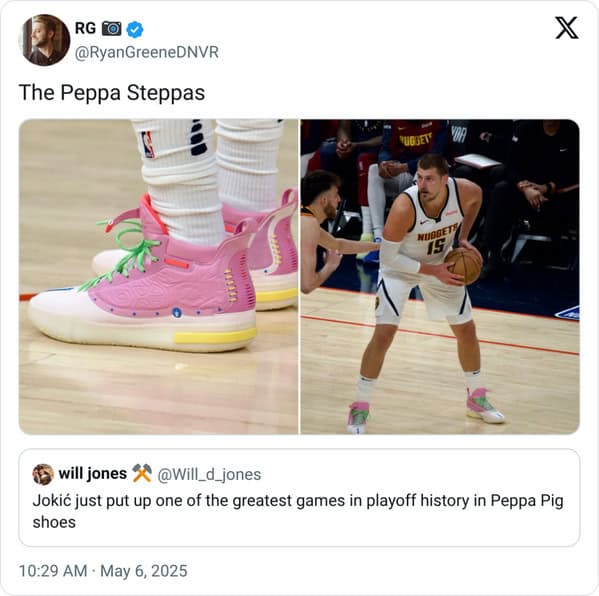Click the X logo icon
The height and width of the screenshot is (596, 599).
click(x=567, y=28)
